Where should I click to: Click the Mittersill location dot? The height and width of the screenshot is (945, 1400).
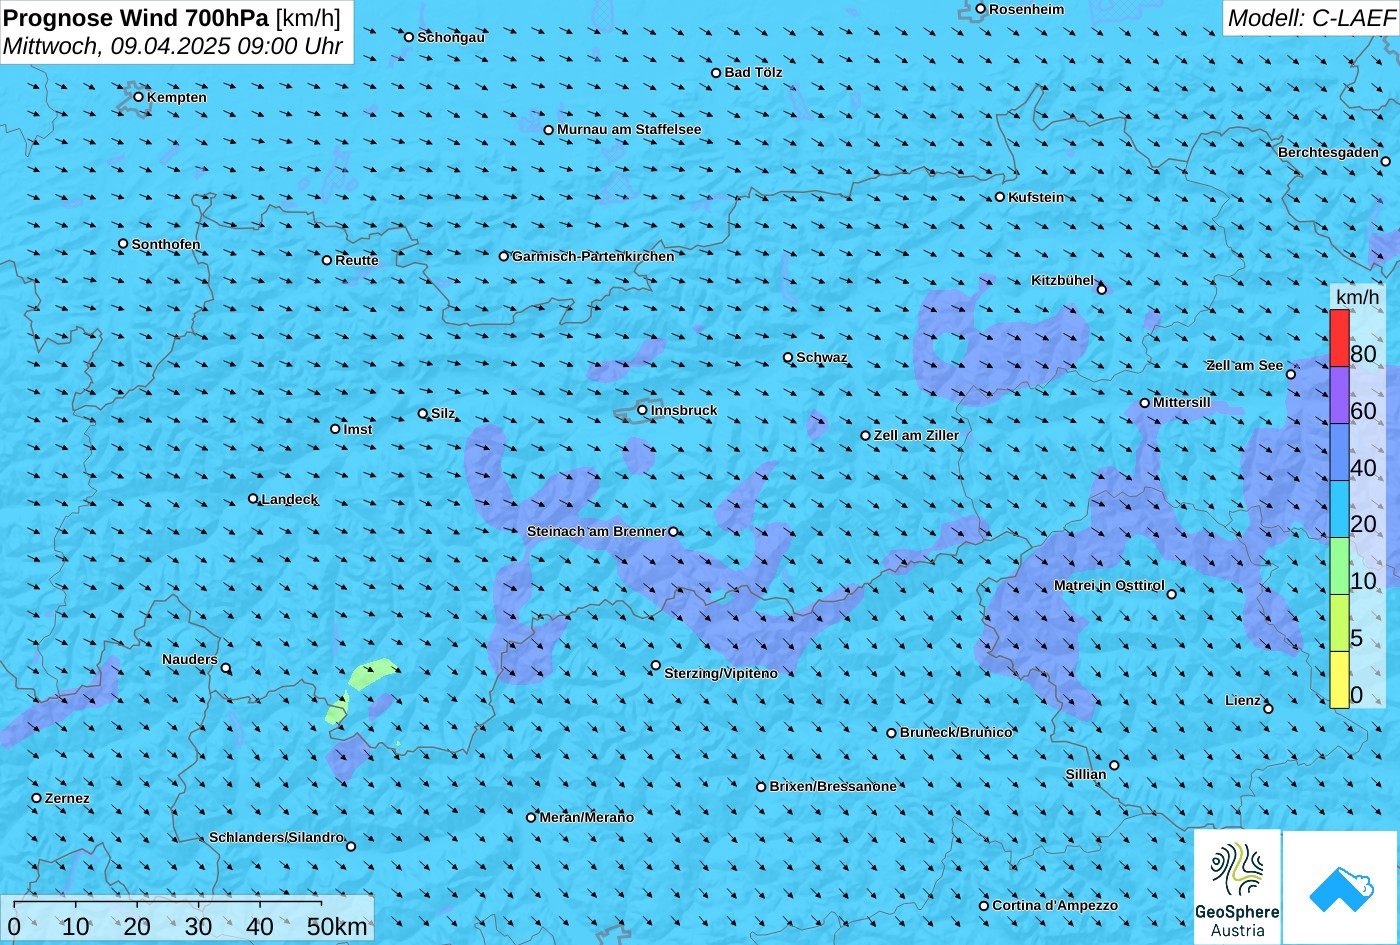click(x=1145, y=403)
